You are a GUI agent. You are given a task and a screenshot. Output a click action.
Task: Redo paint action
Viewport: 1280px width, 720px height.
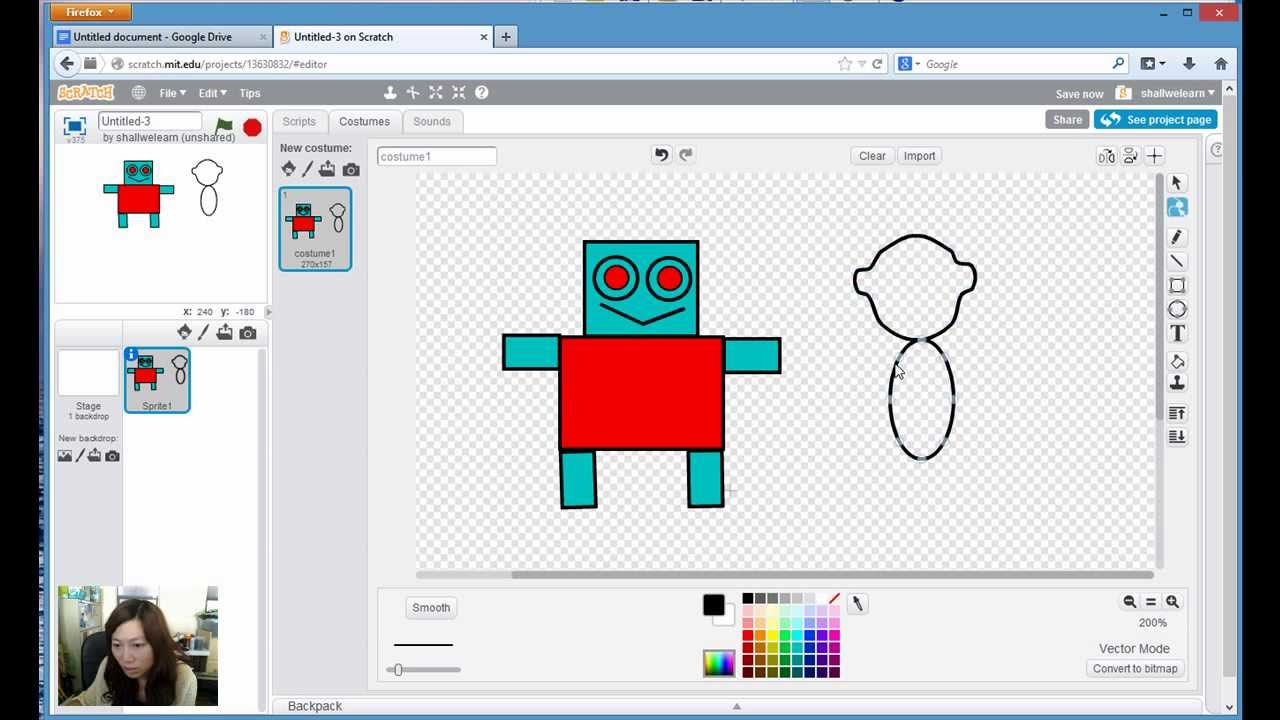(686, 155)
